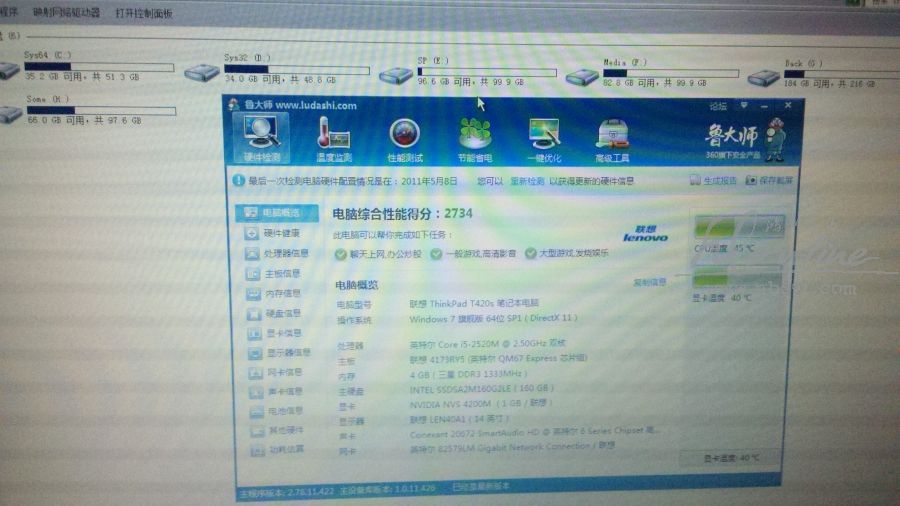Click the 主程序版本 2.78.11.422 status text
900x506 pixels.
[286, 492]
